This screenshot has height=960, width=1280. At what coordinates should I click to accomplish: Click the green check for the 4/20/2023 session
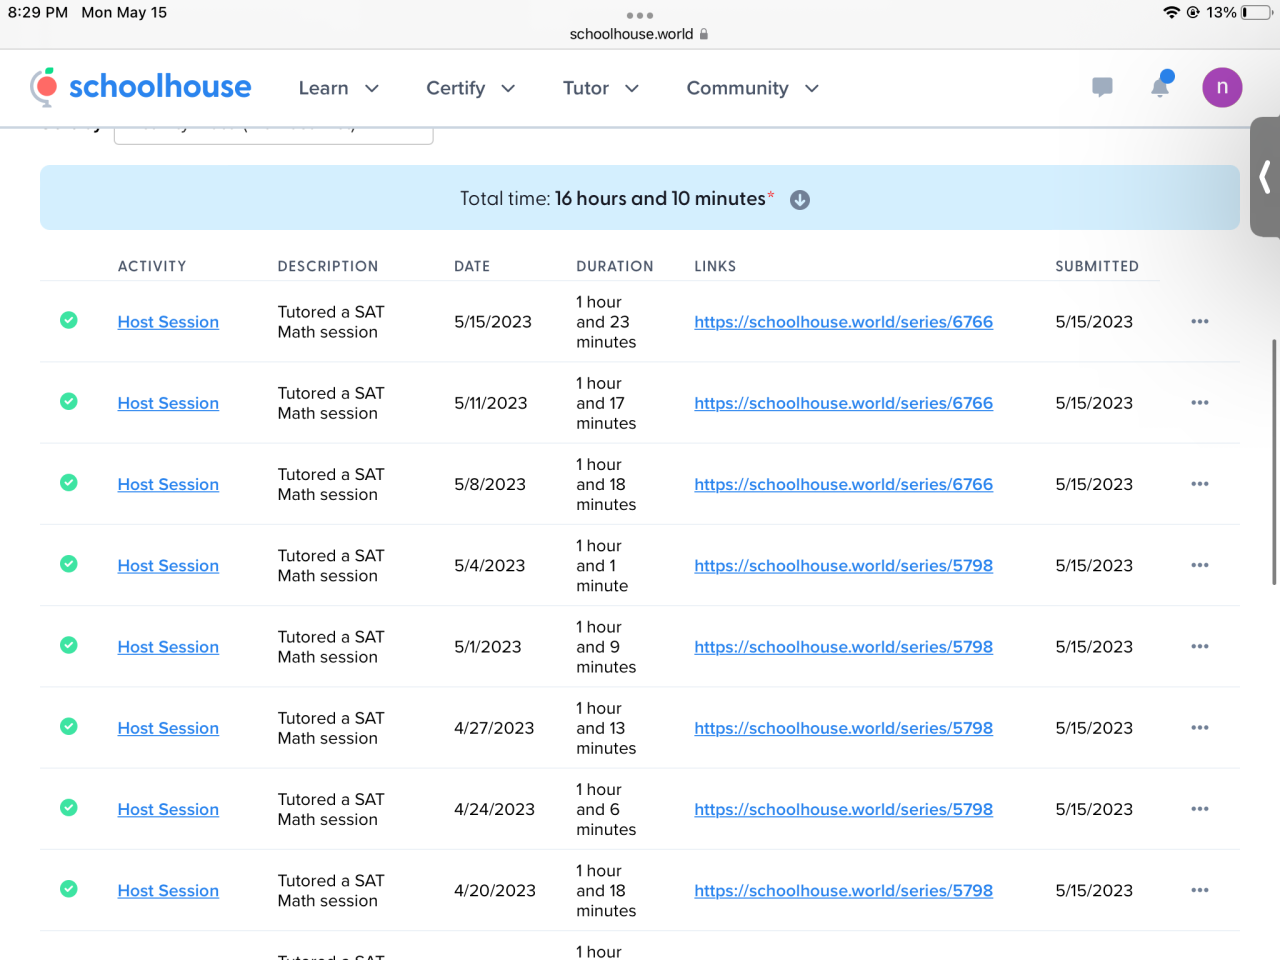tap(69, 889)
